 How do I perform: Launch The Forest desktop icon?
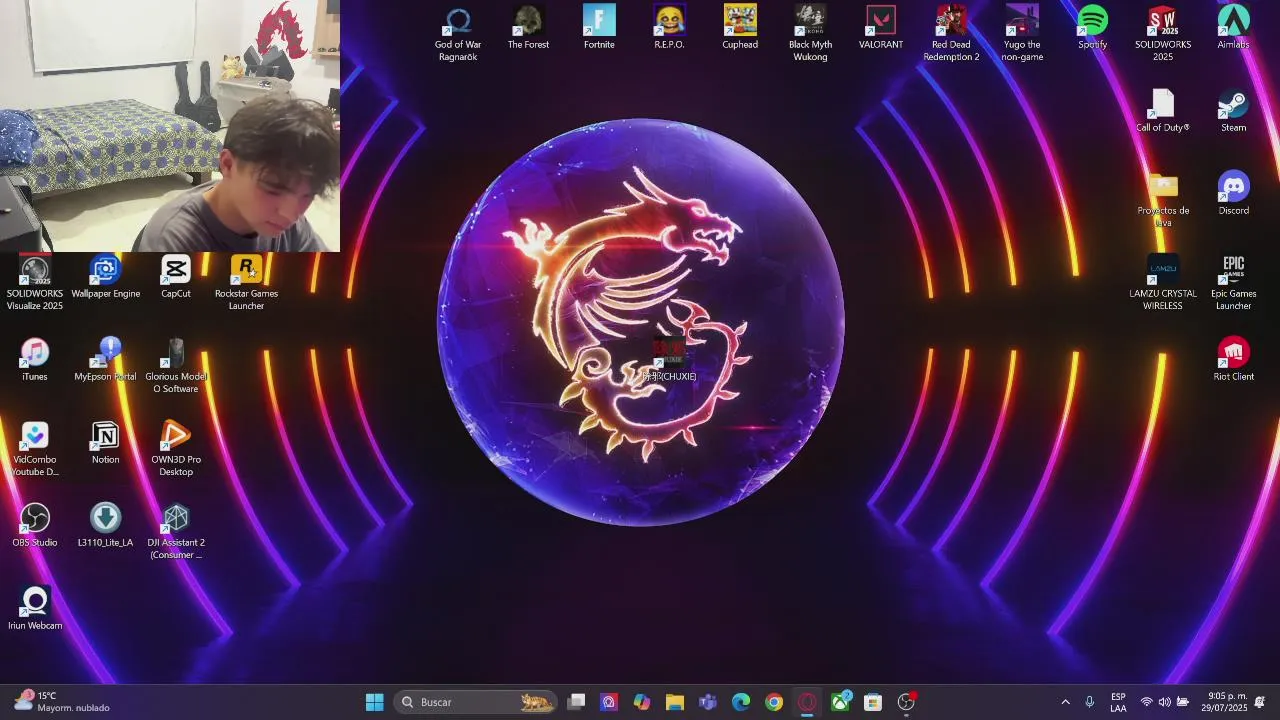click(x=528, y=28)
